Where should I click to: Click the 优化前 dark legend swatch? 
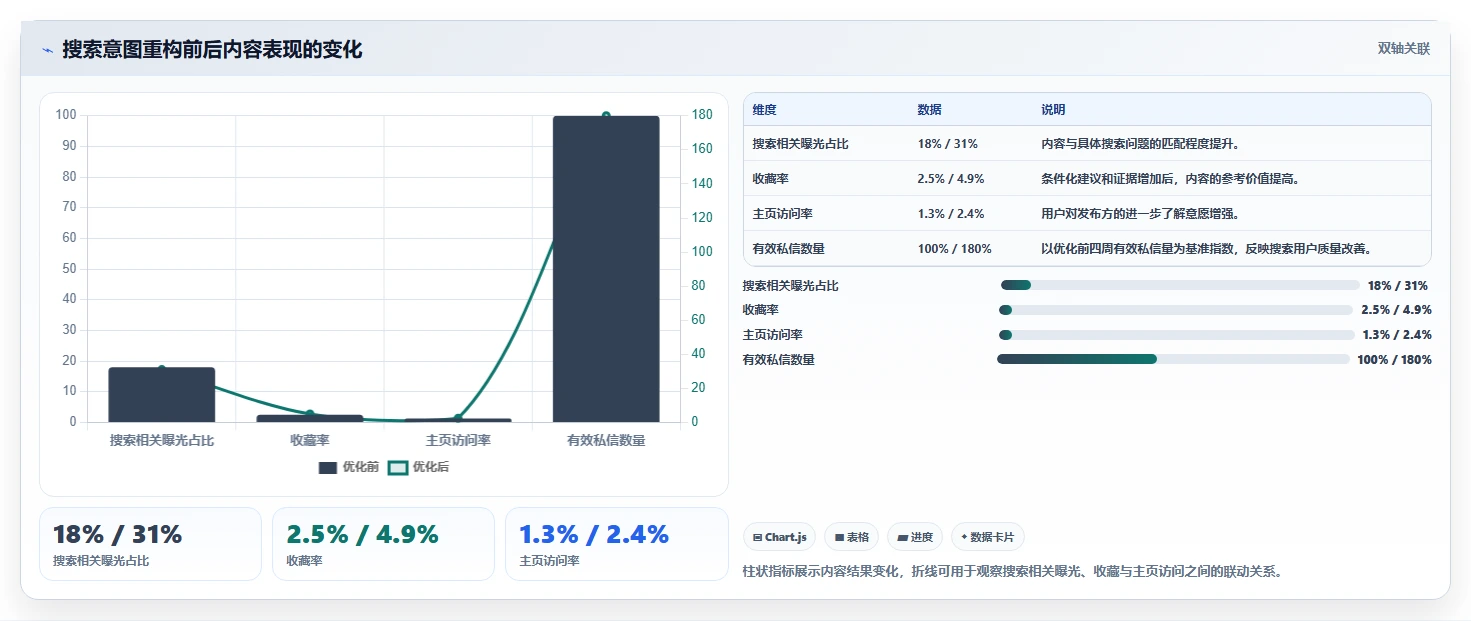click(328, 467)
